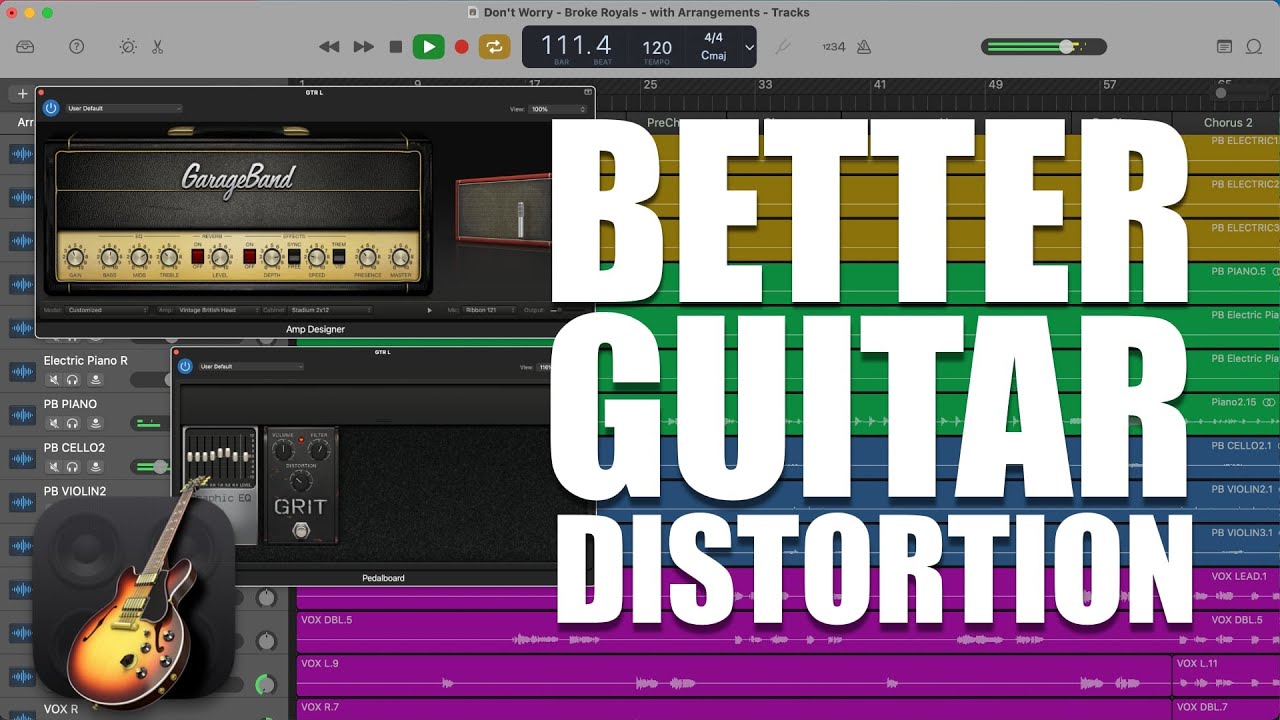The width and height of the screenshot is (1280, 720).
Task: Click the red Record button
Action: click(x=461, y=46)
